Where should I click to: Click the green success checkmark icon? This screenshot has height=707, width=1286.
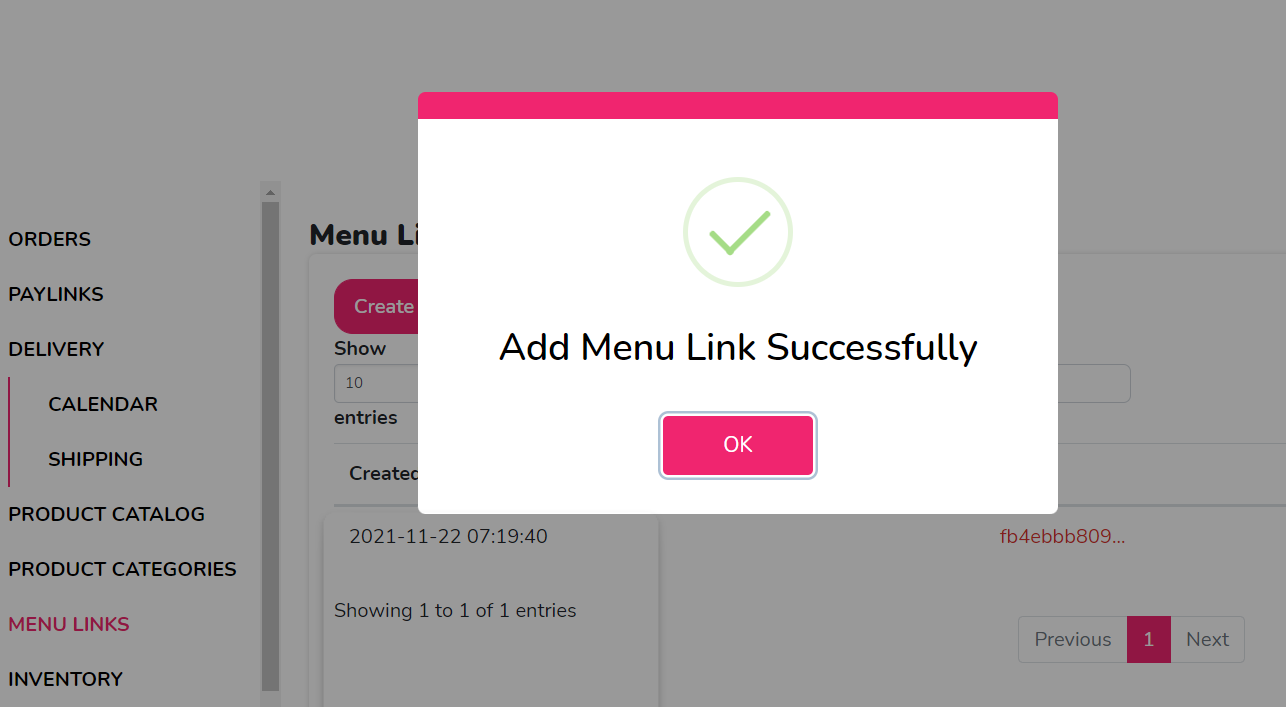click(x=738, y=232)
